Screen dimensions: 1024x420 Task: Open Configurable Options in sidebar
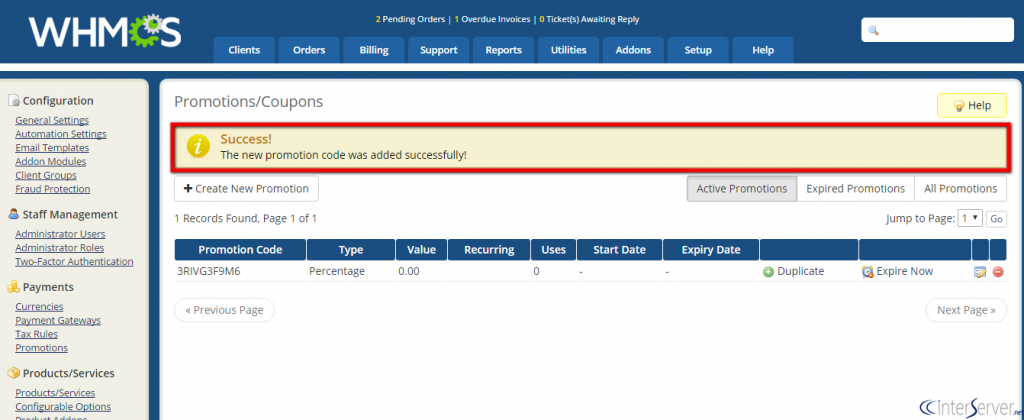(x=63, y=406)
